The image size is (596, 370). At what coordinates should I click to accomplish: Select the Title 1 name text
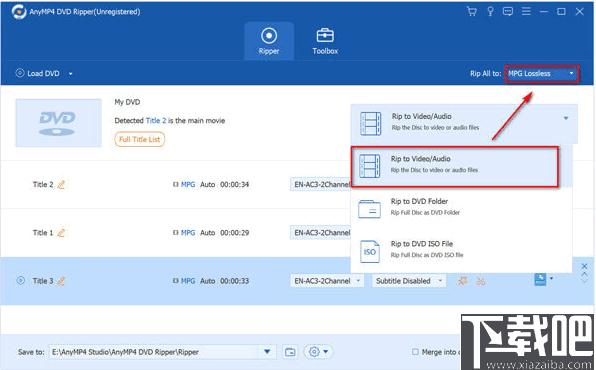43,233
